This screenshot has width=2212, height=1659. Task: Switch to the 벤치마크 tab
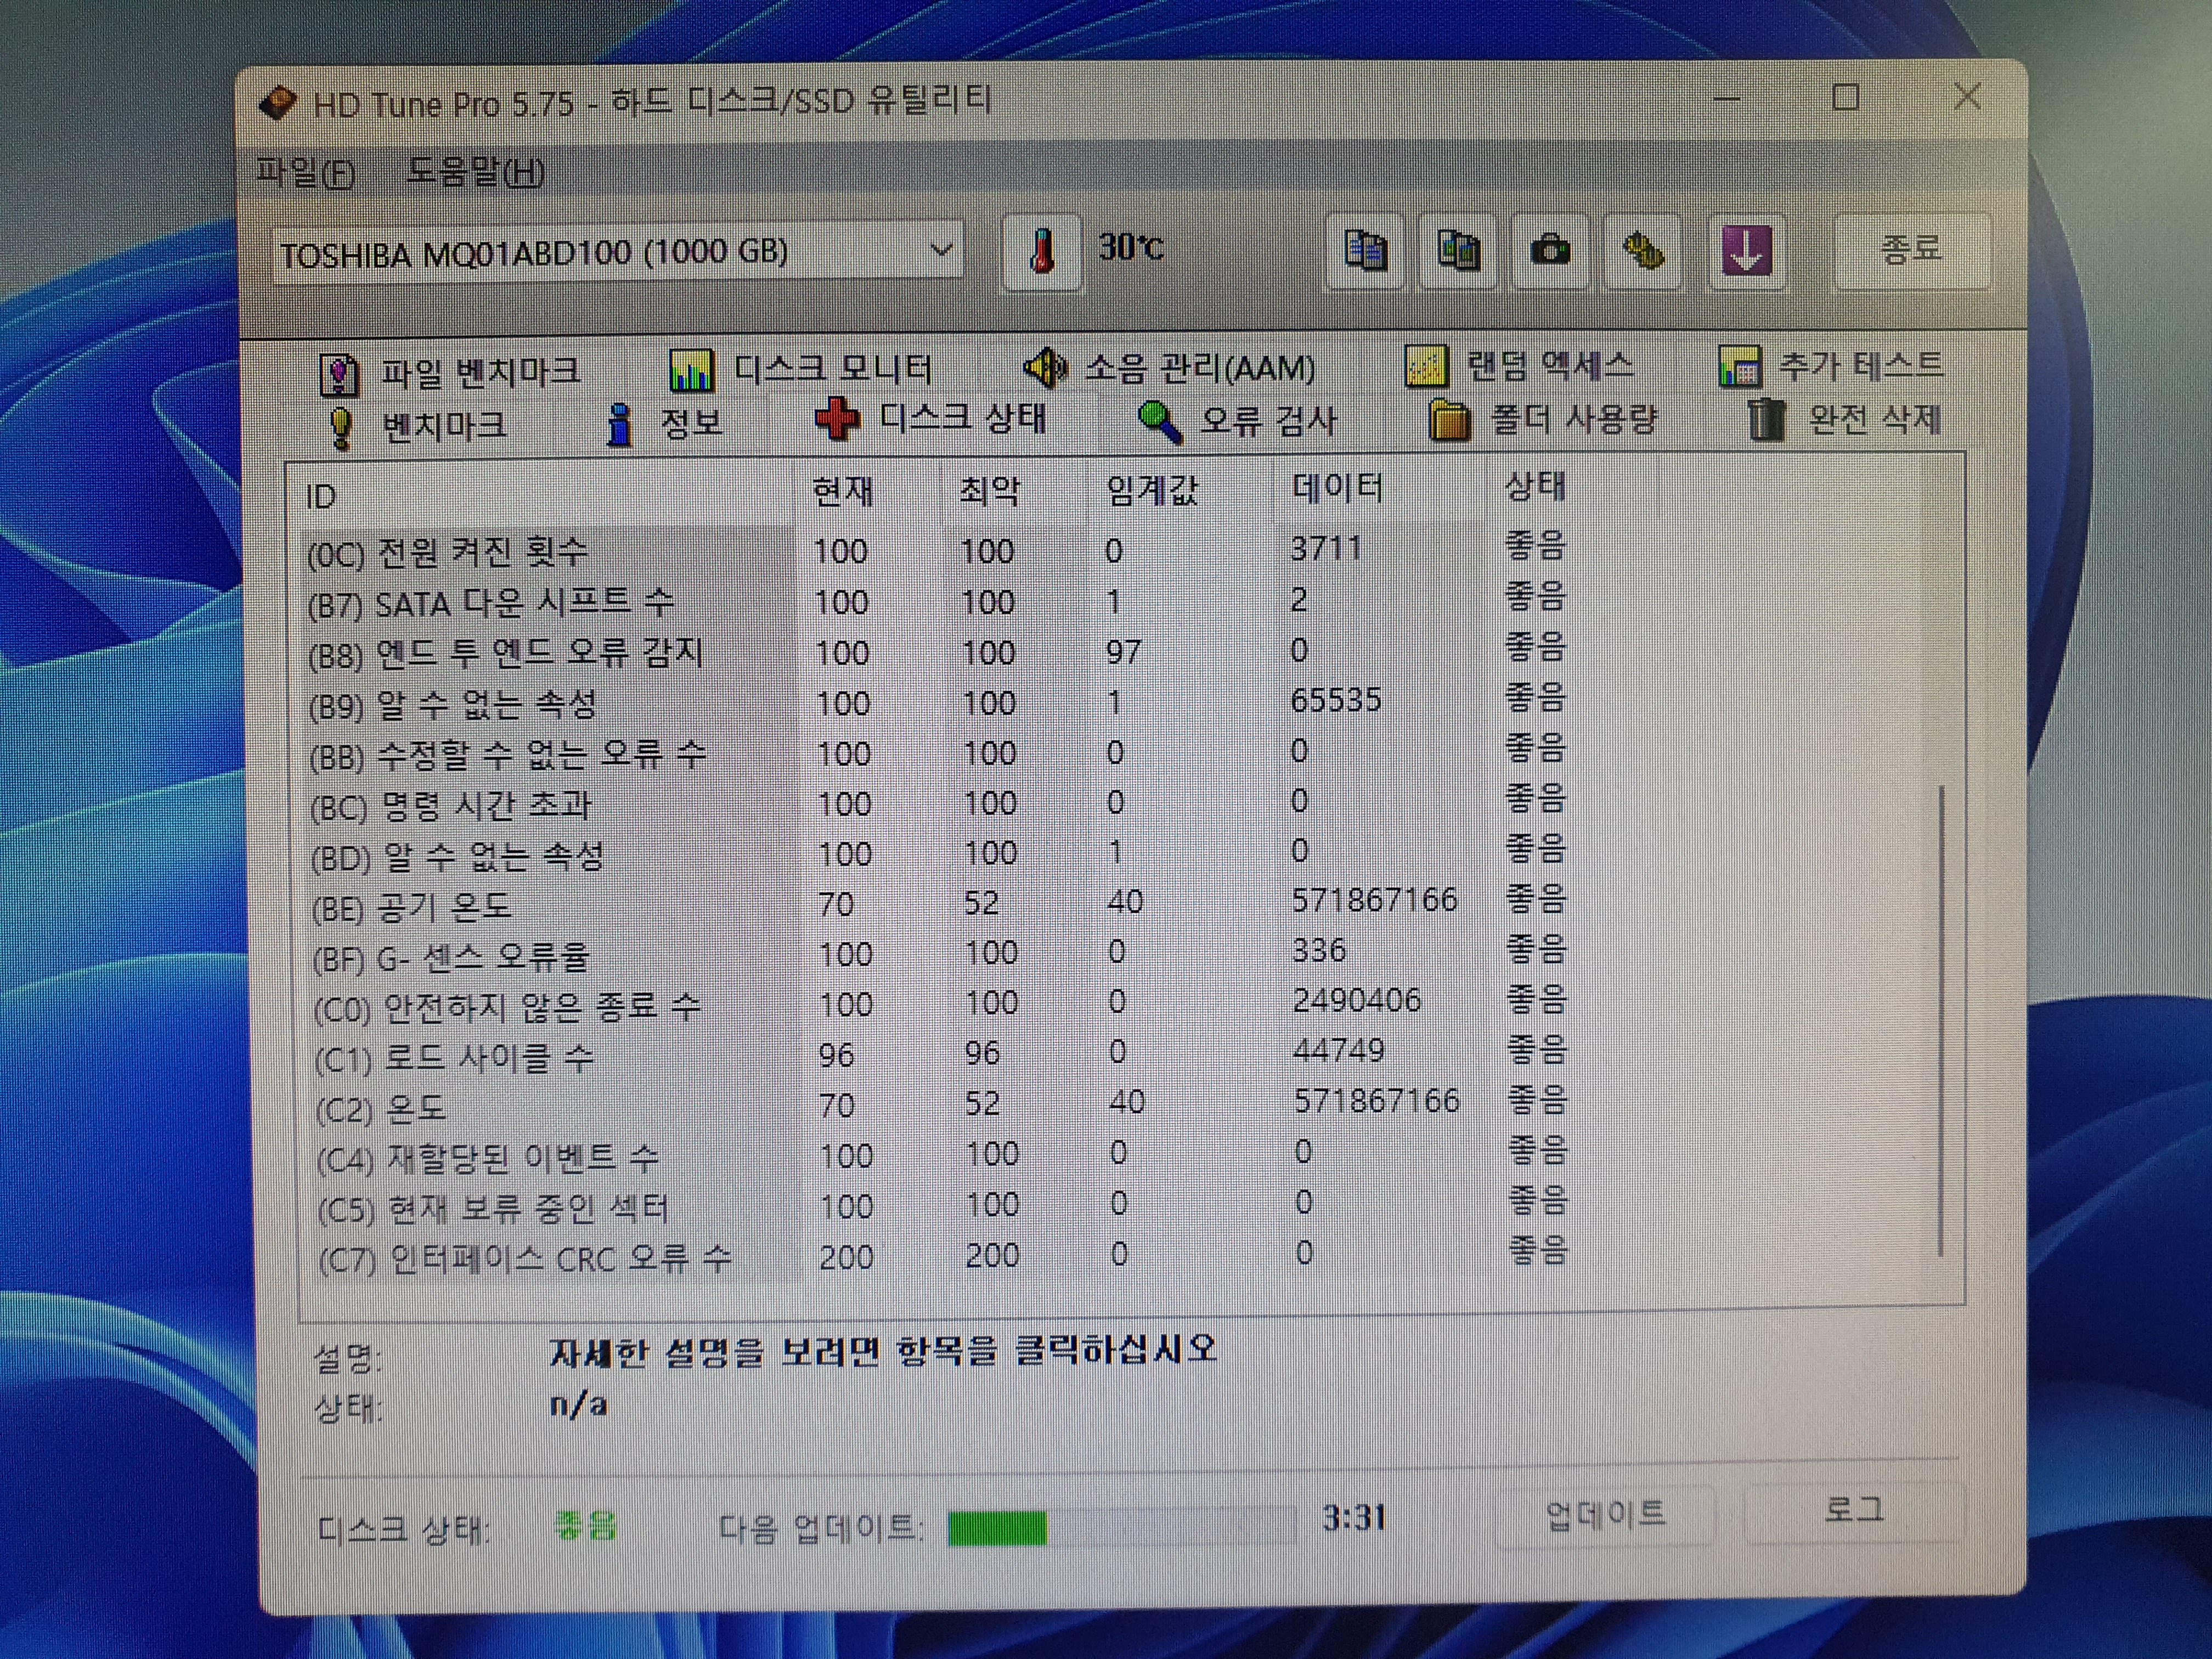[417, 426]
